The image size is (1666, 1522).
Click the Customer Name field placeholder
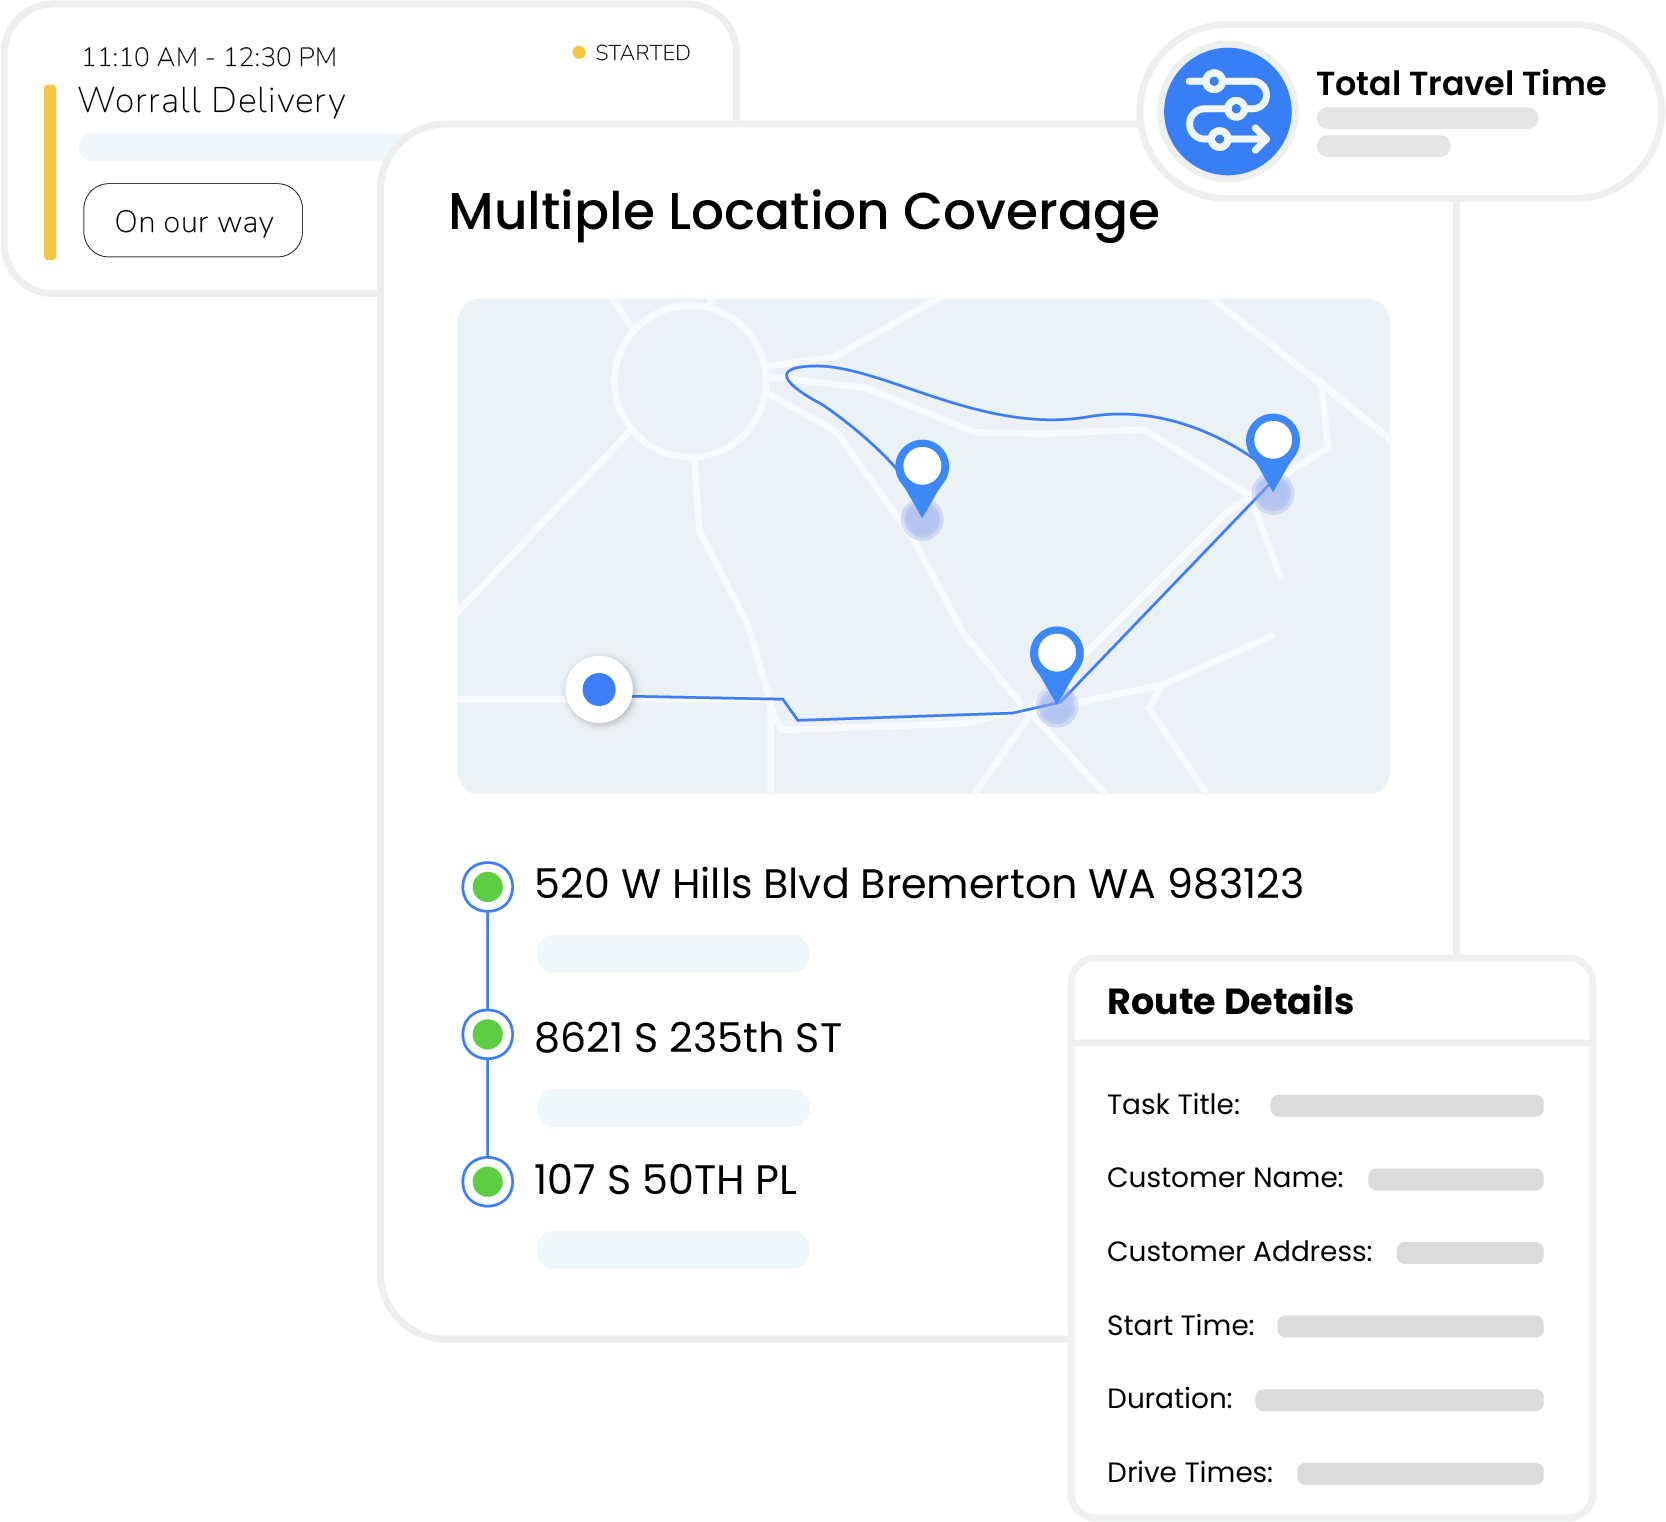point(1456,1179)
